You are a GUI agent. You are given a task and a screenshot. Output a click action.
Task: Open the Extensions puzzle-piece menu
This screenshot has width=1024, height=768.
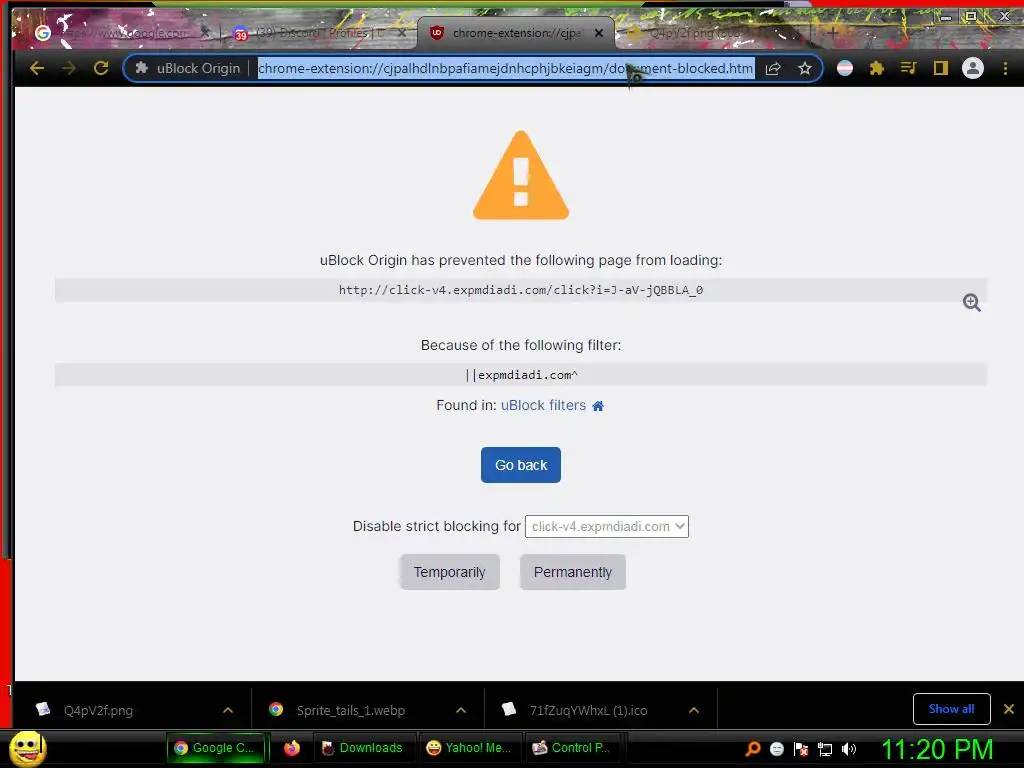point(876,68)
